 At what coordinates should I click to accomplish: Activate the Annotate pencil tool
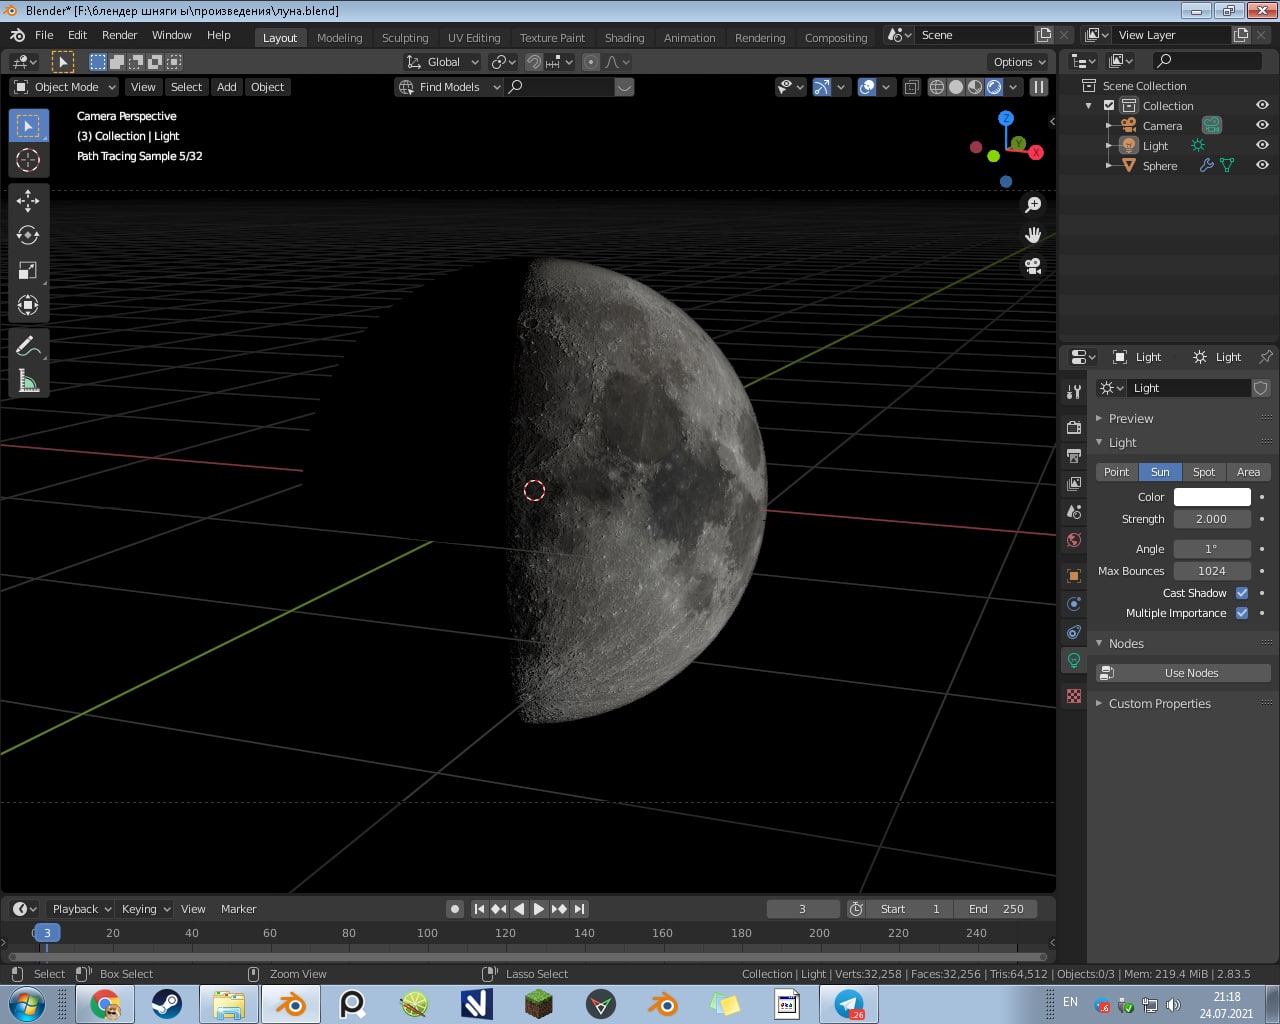(28, 347)
